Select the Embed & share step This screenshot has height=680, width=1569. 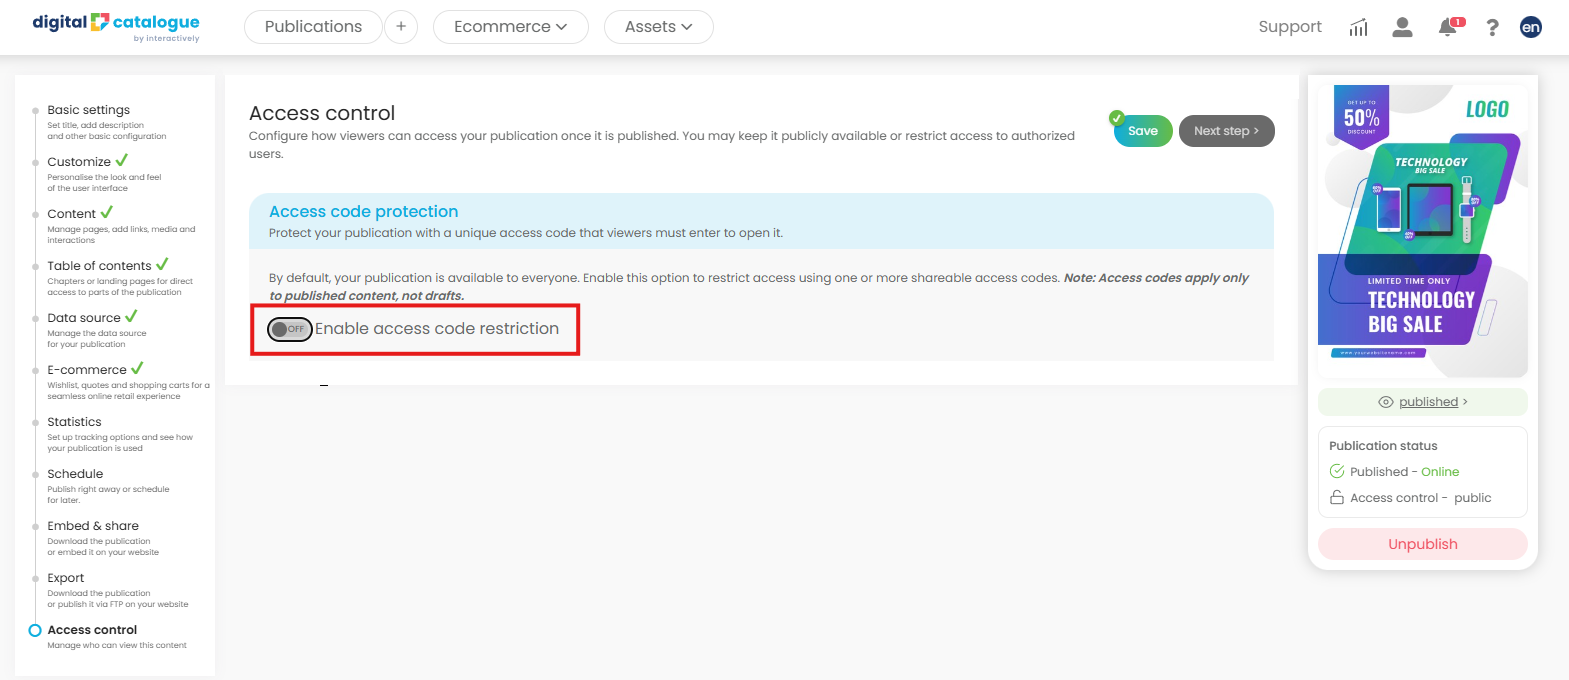tap(93, 526)
